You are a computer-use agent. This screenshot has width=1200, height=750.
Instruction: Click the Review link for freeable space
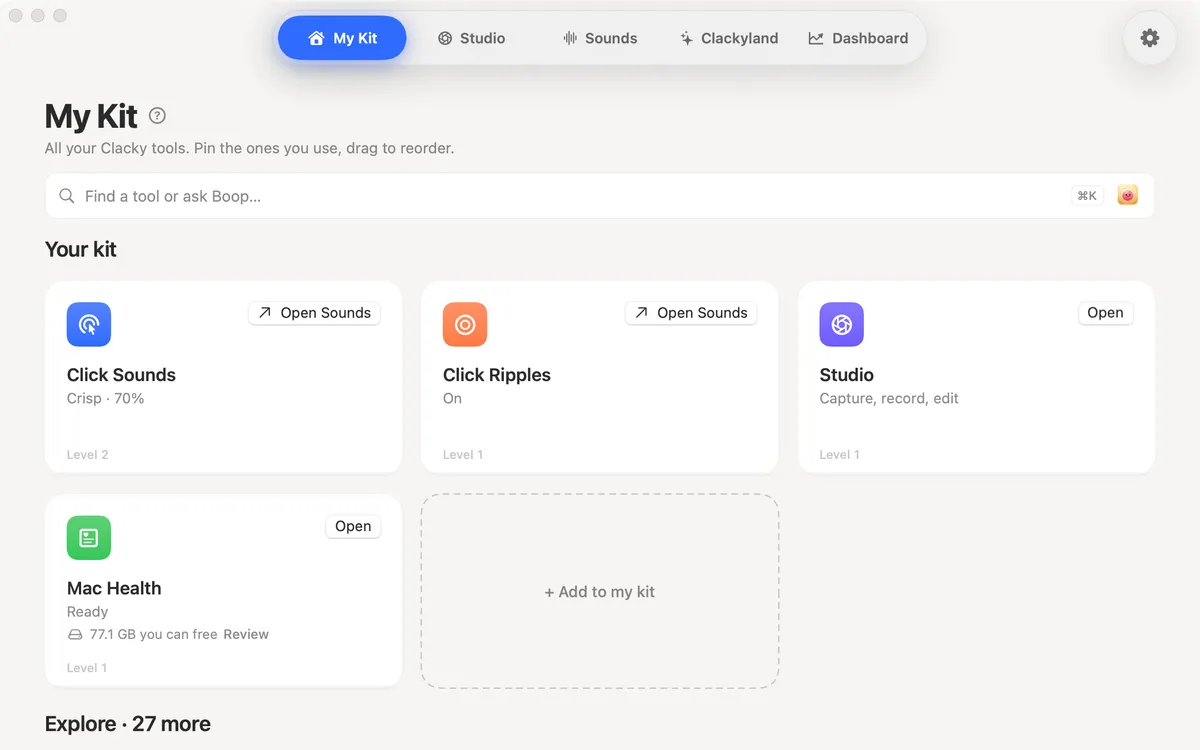246,634
